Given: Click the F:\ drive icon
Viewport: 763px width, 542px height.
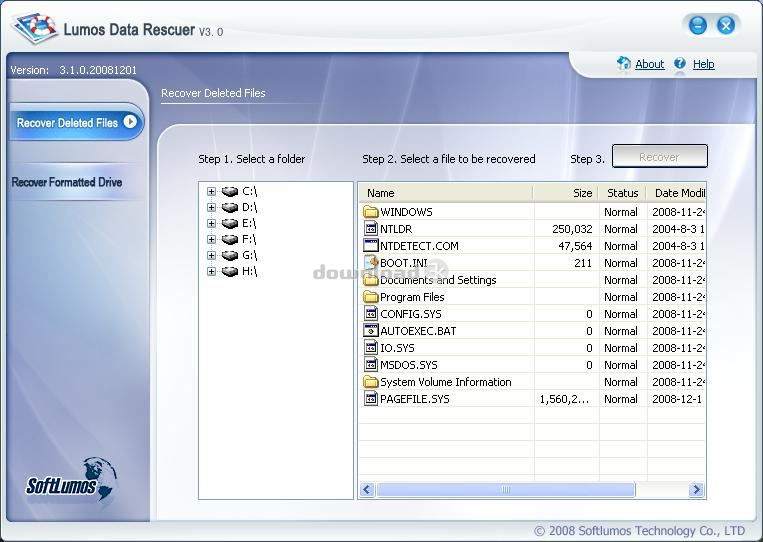Looking at the screenshot, I should click(230, 239).
